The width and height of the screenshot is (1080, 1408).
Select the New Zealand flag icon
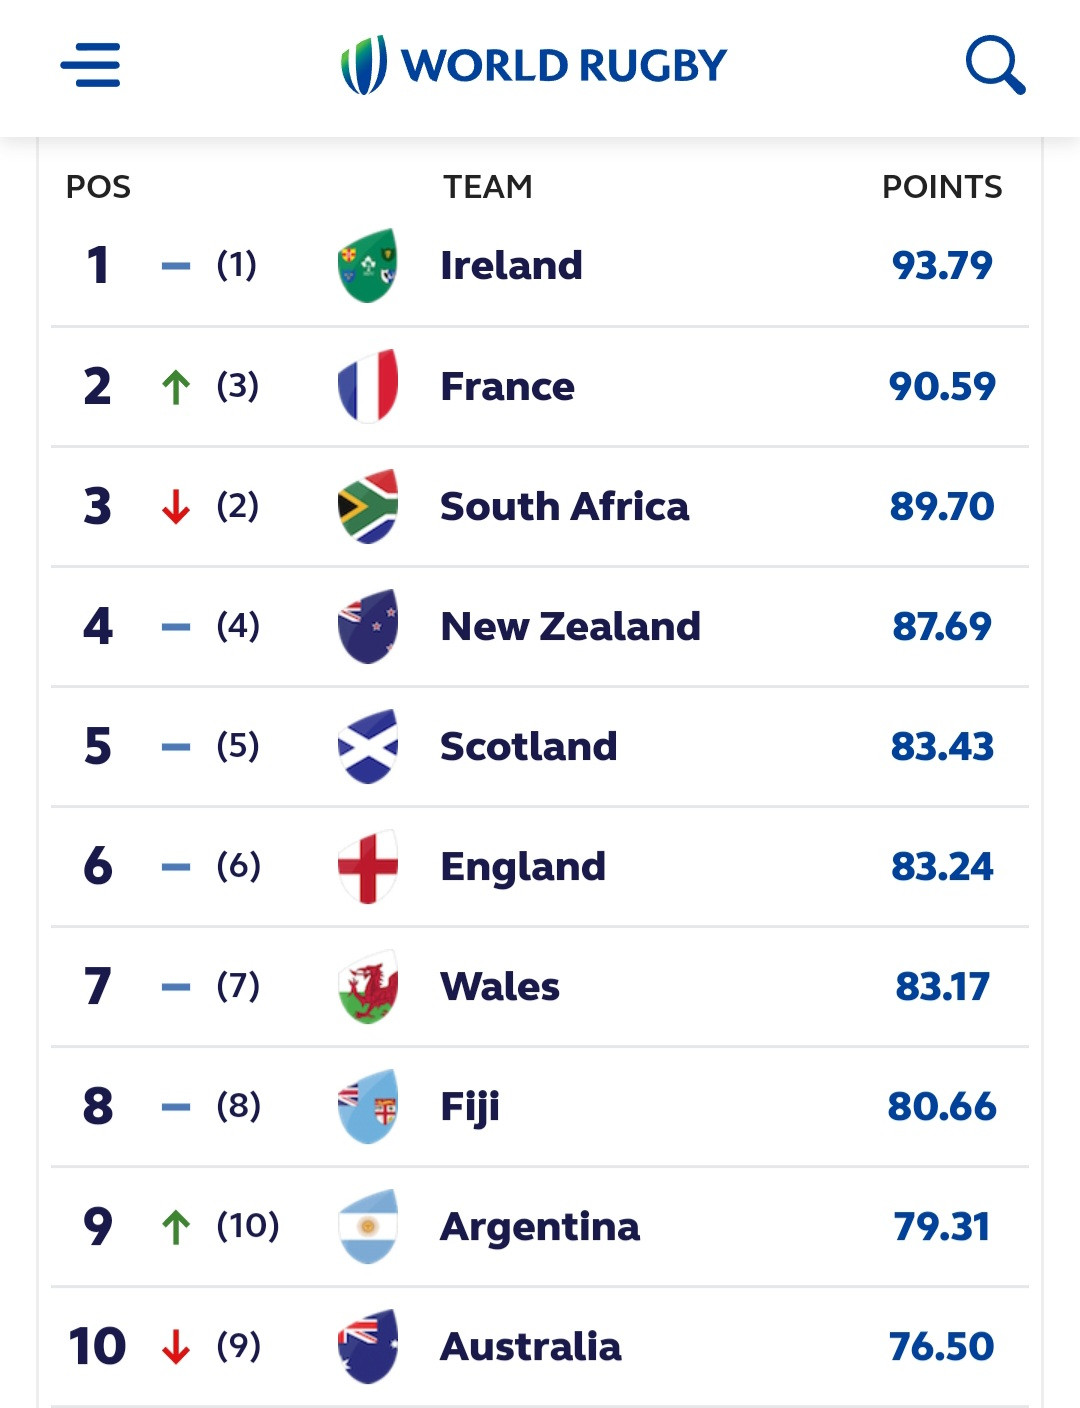click(368, 626)
